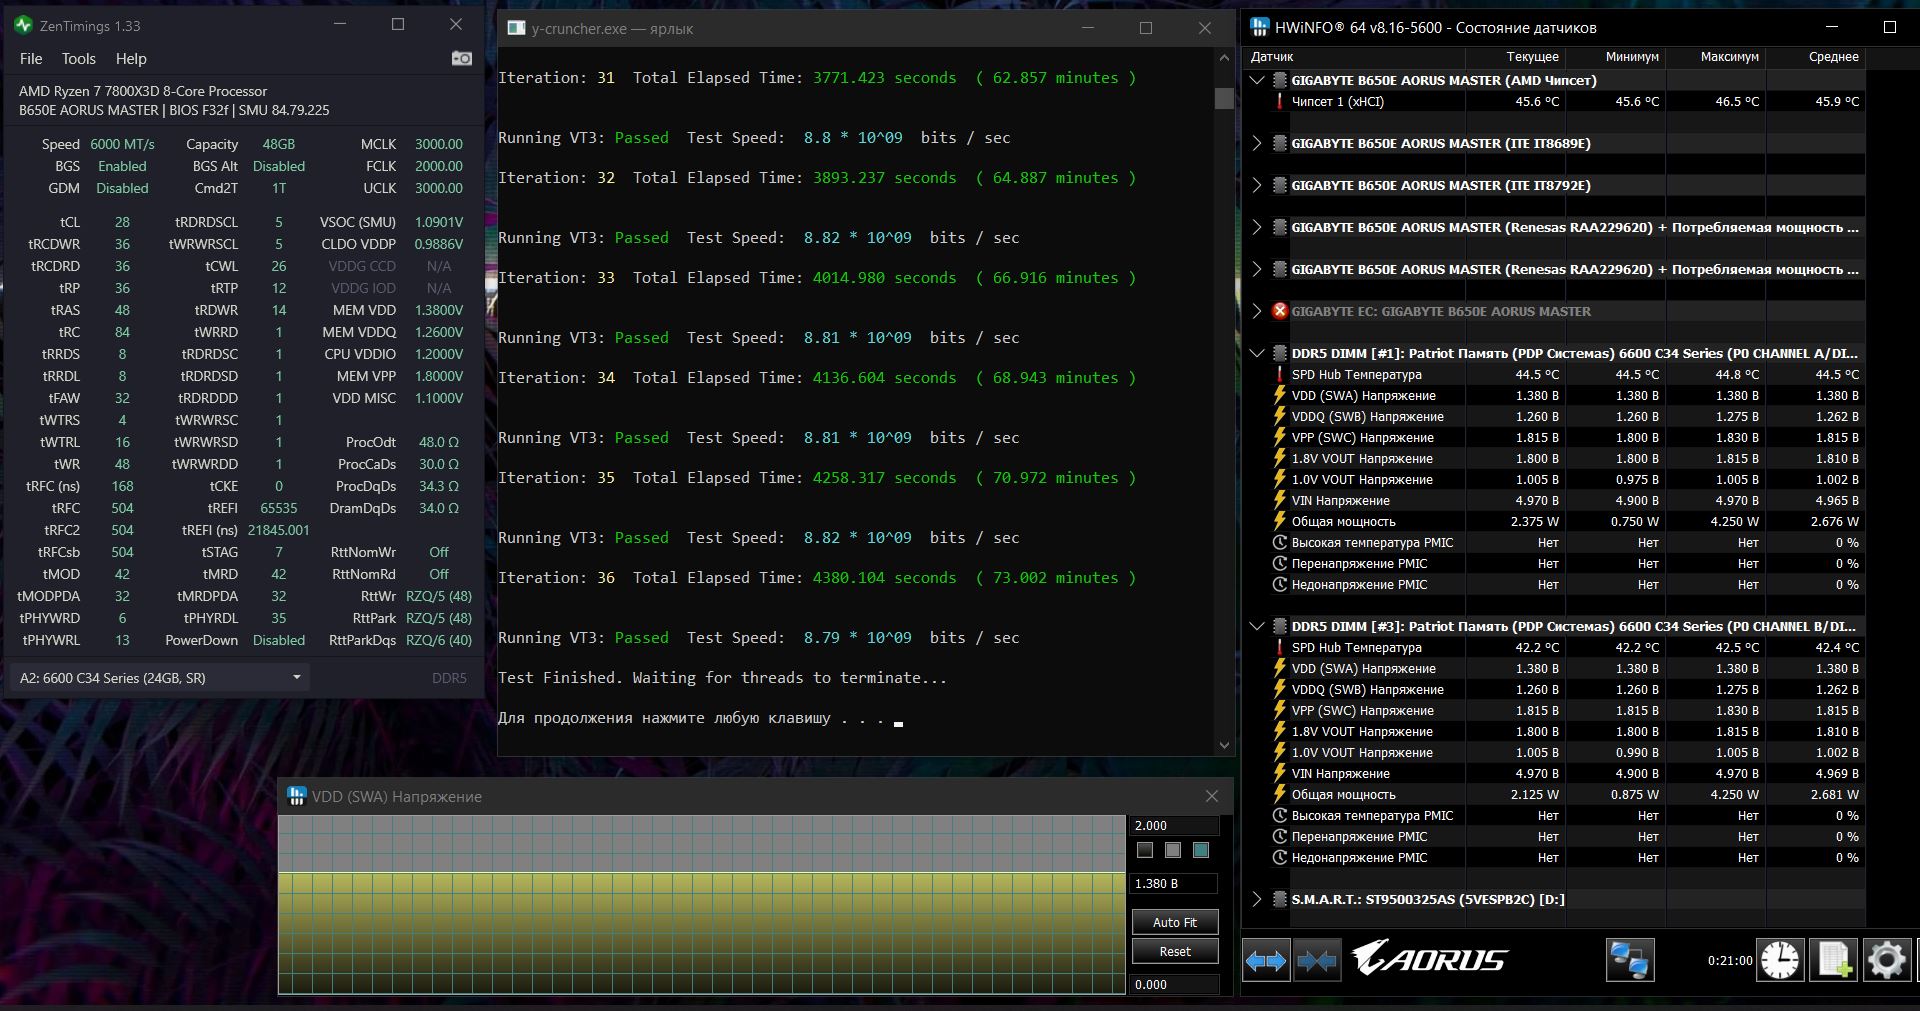Screen dimensions: 1920x1011
Task: Click the HWiNFO expand-columns blue arrows icon
Action: pyautogui.click(x=1266, y=961)
